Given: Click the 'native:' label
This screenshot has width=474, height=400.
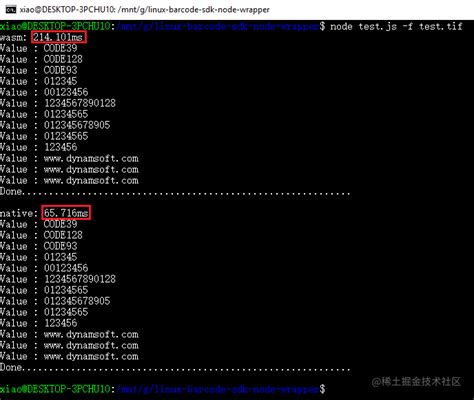Looking at the screenshot, I should tap(19, 213).
